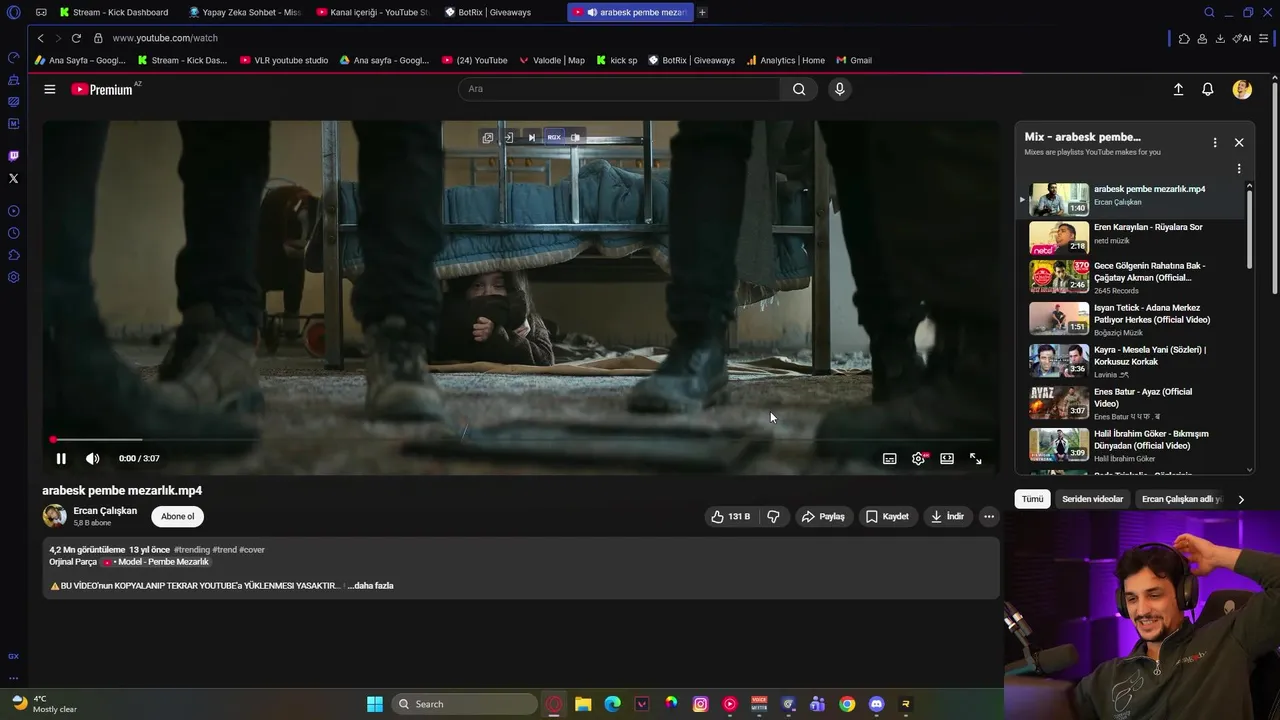Click the #trending hashtag link
Viewport: 1280px width, 720px height.
[192, 550]
